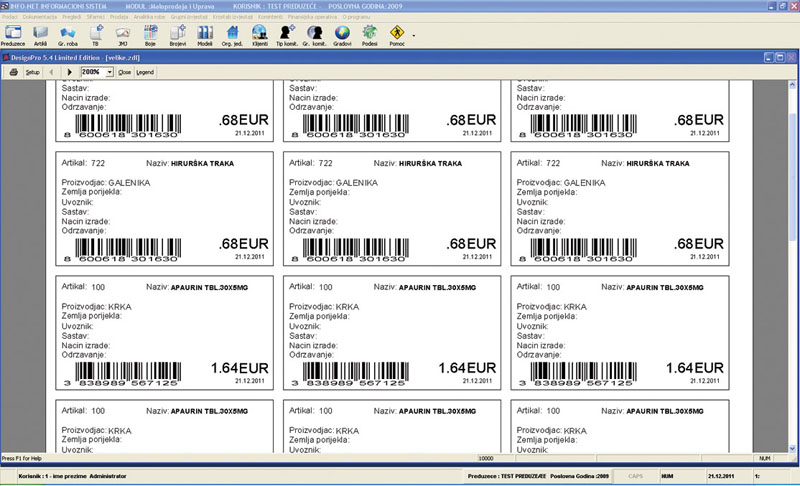Click the DesignPro window title icon
The image size is (800, 486).
pyautogui.click(x=6, y=58)
